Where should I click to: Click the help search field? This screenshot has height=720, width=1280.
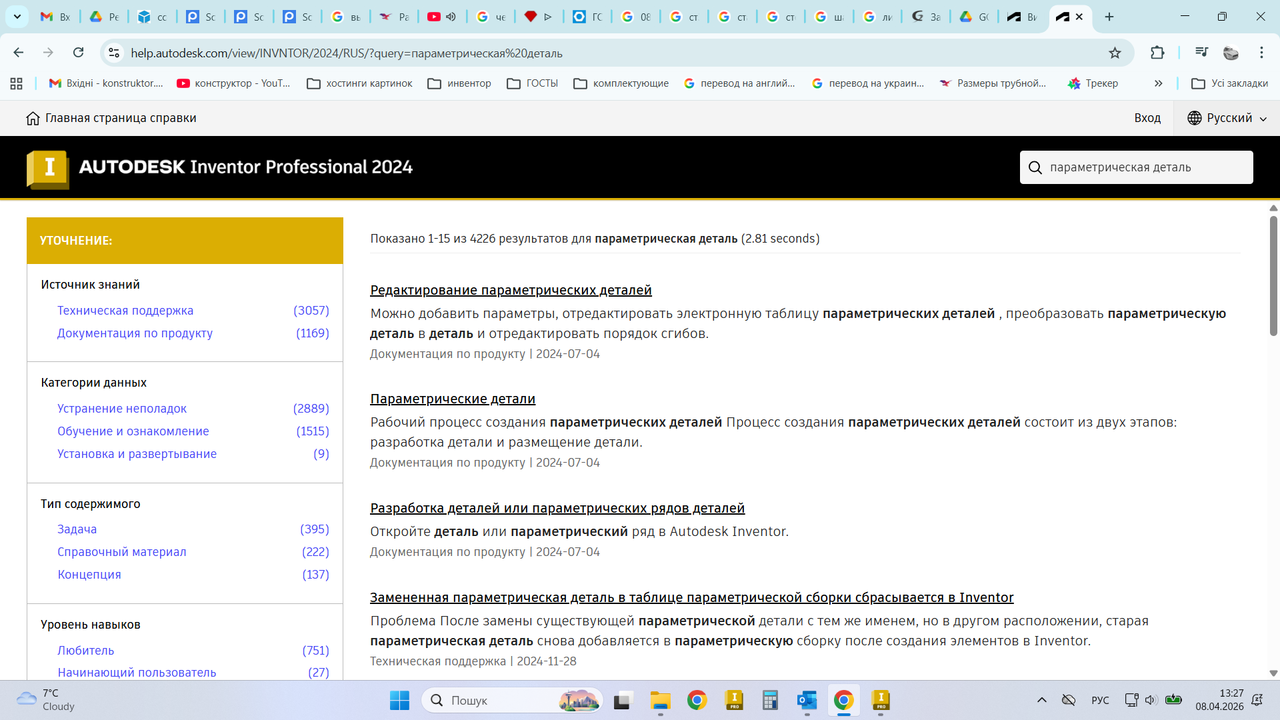pyautogui.click(x=1136, y=168)
